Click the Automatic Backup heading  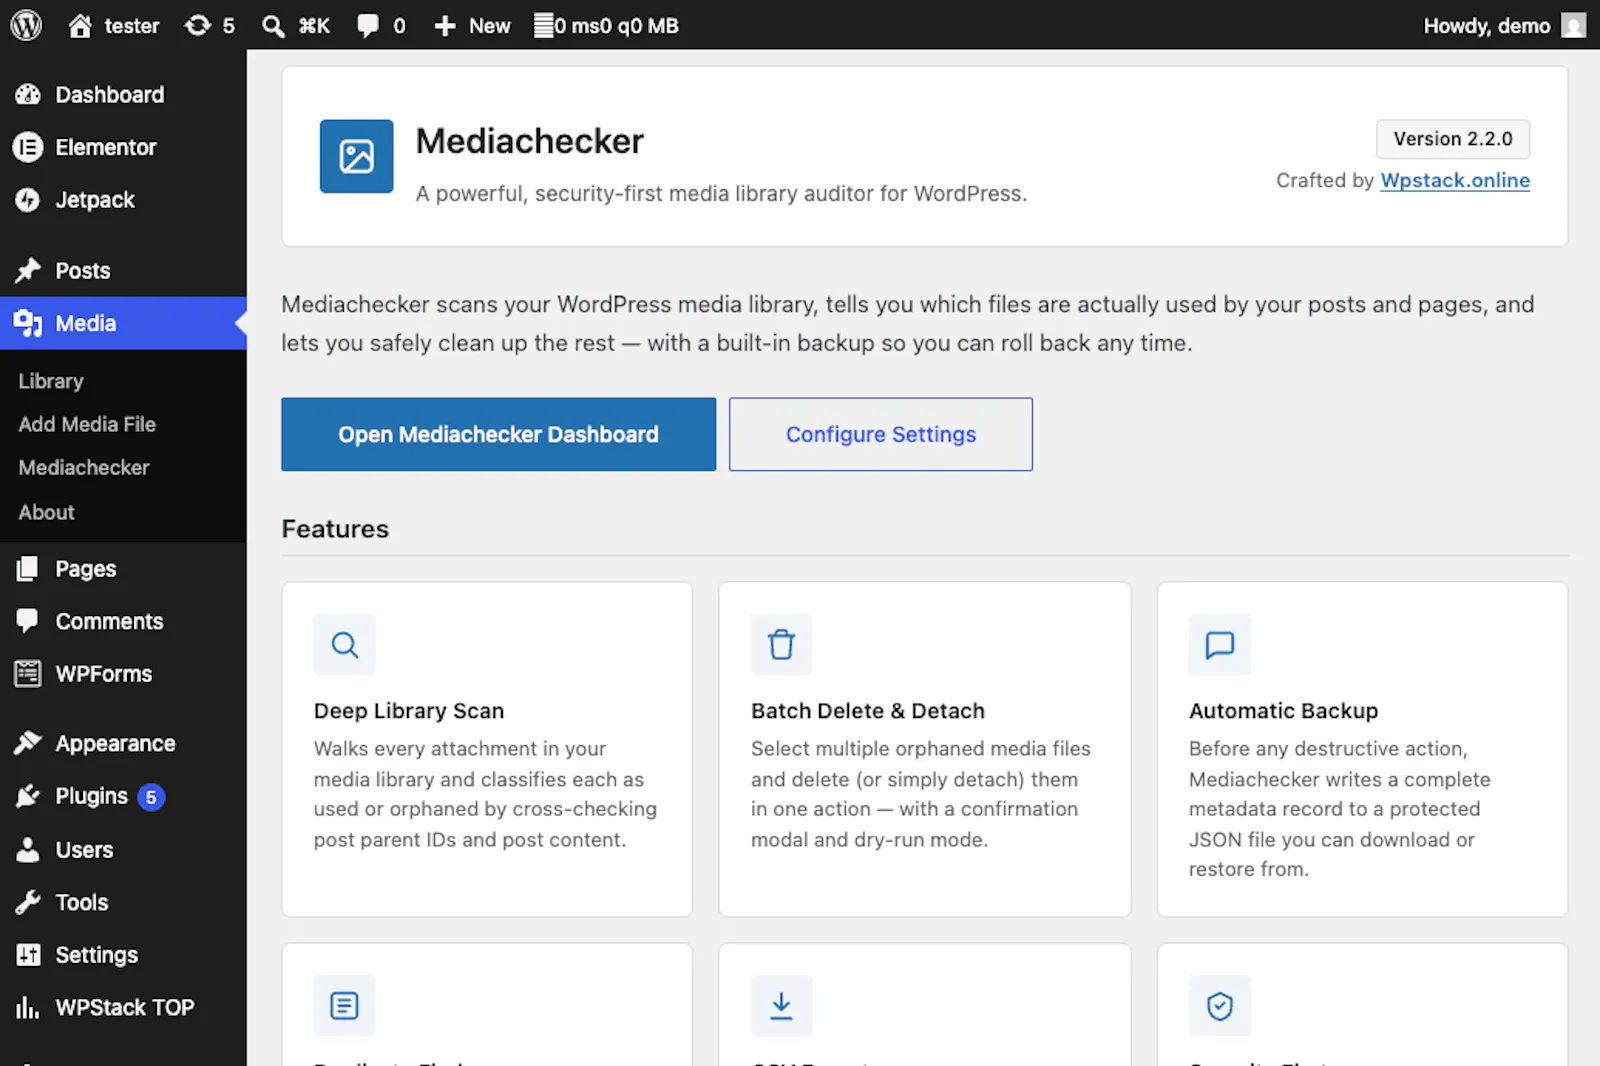pos(1283,711)
